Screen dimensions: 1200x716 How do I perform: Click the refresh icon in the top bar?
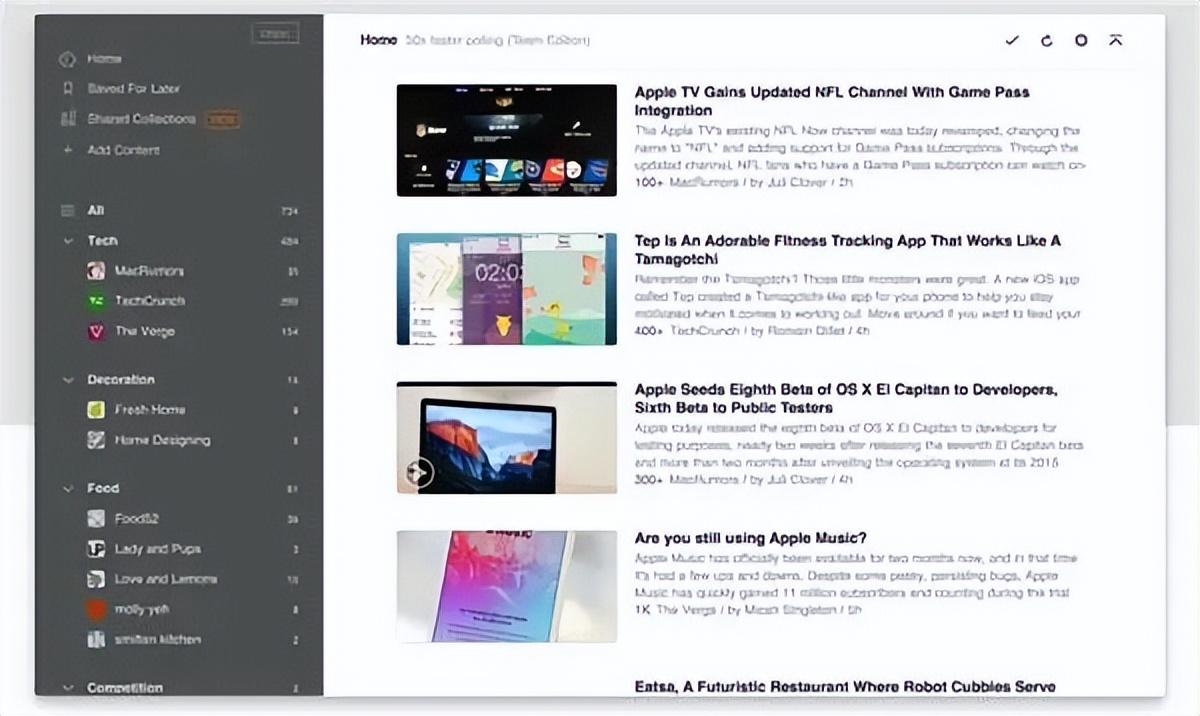coord(1047,40)
